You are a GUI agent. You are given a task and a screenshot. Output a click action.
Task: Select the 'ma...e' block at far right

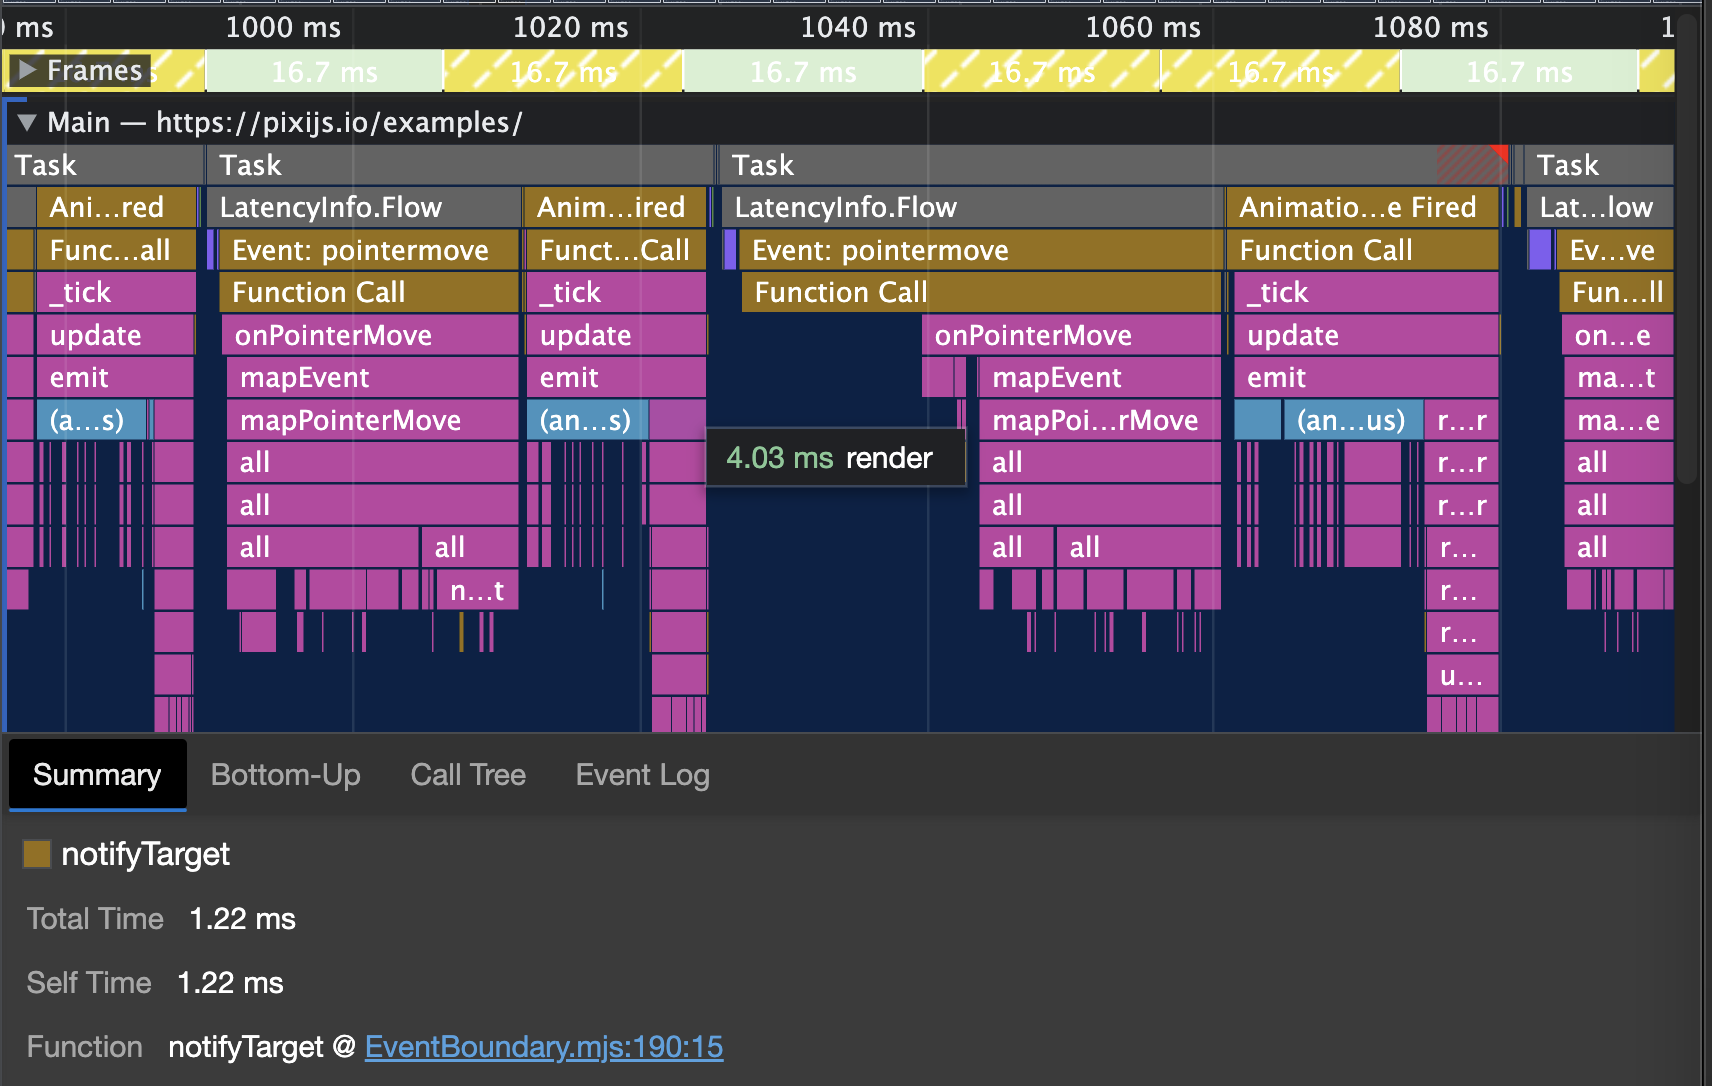pos(1618,420)
